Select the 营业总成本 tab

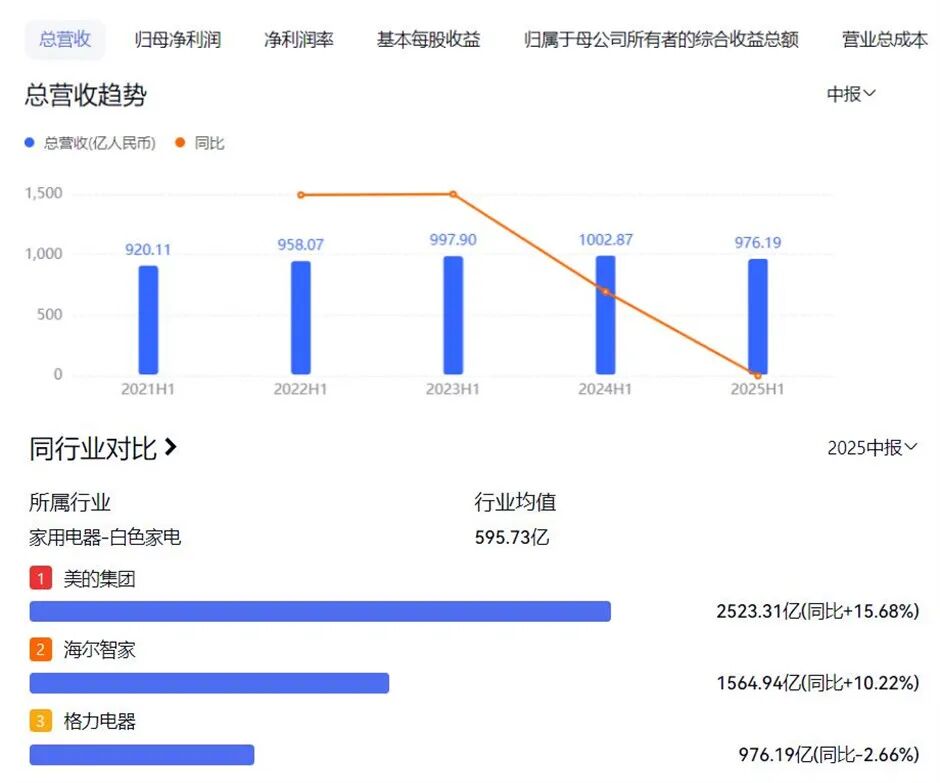884,38
